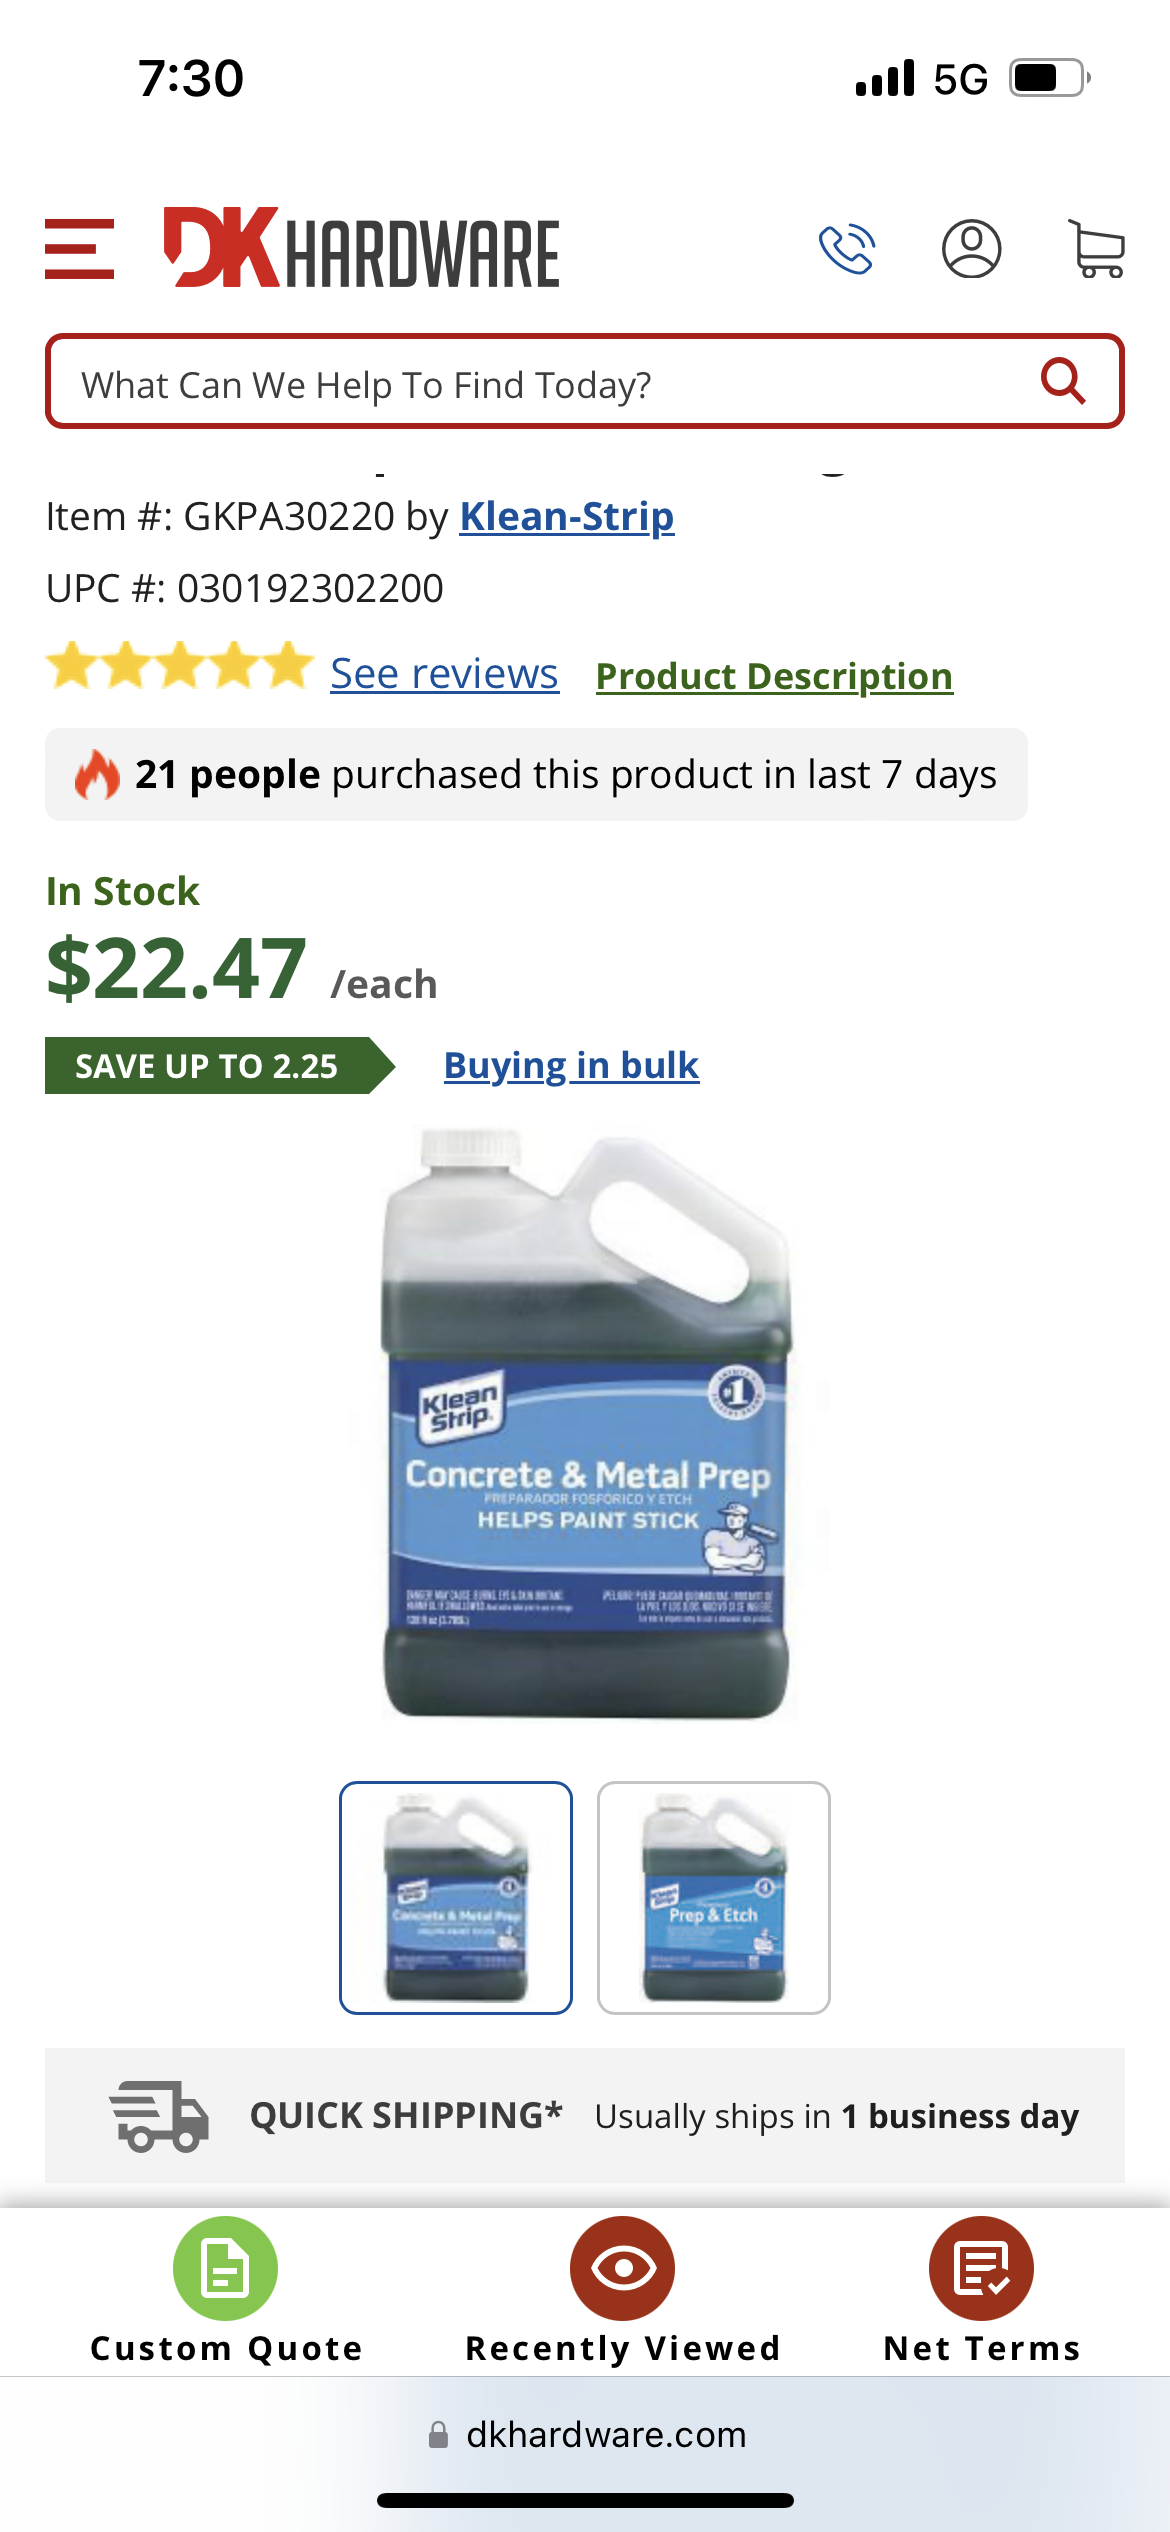Tap the dkhardware.com address bar
Screen dimensions: 1170x2532
coord(587,2435)
